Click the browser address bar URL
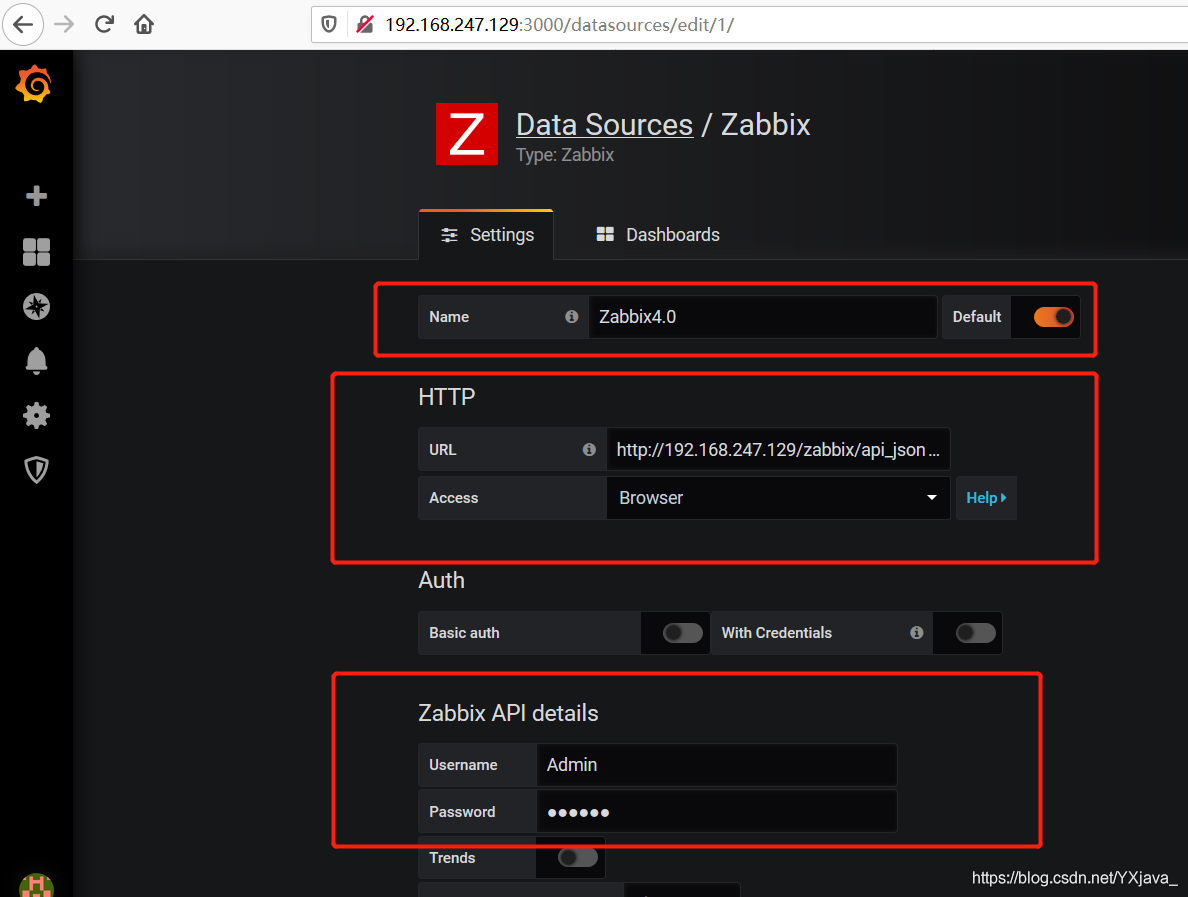1188x897 pixels. point(559,24)
